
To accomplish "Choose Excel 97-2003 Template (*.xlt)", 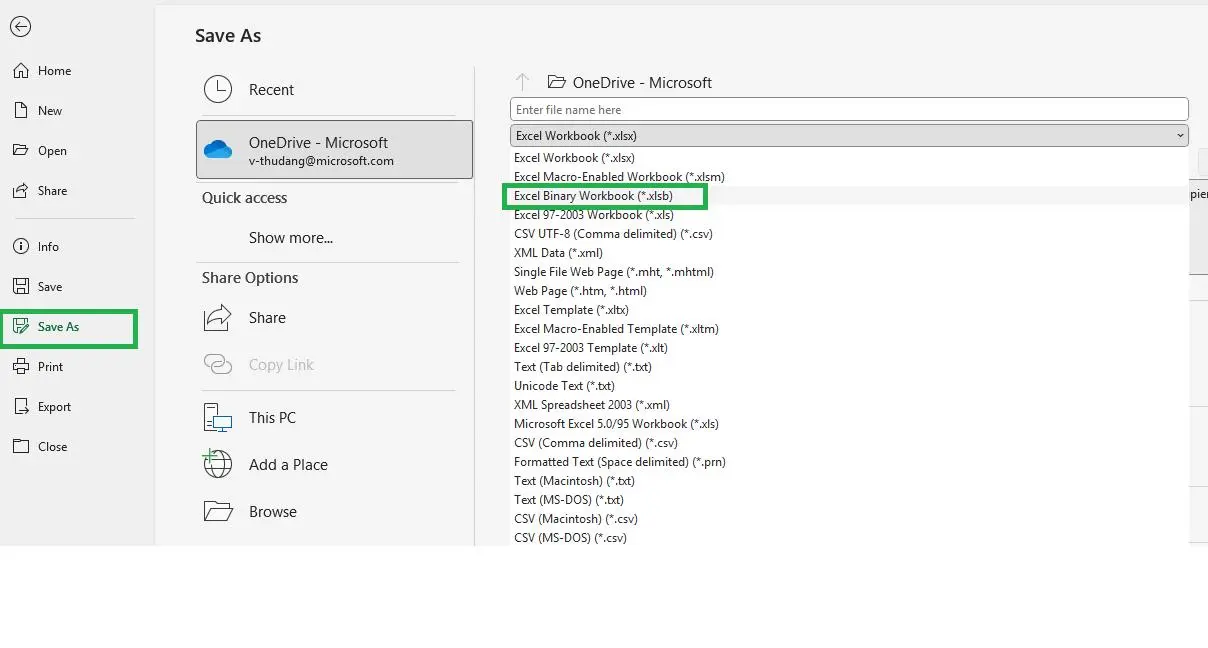I will coord(591,348).
